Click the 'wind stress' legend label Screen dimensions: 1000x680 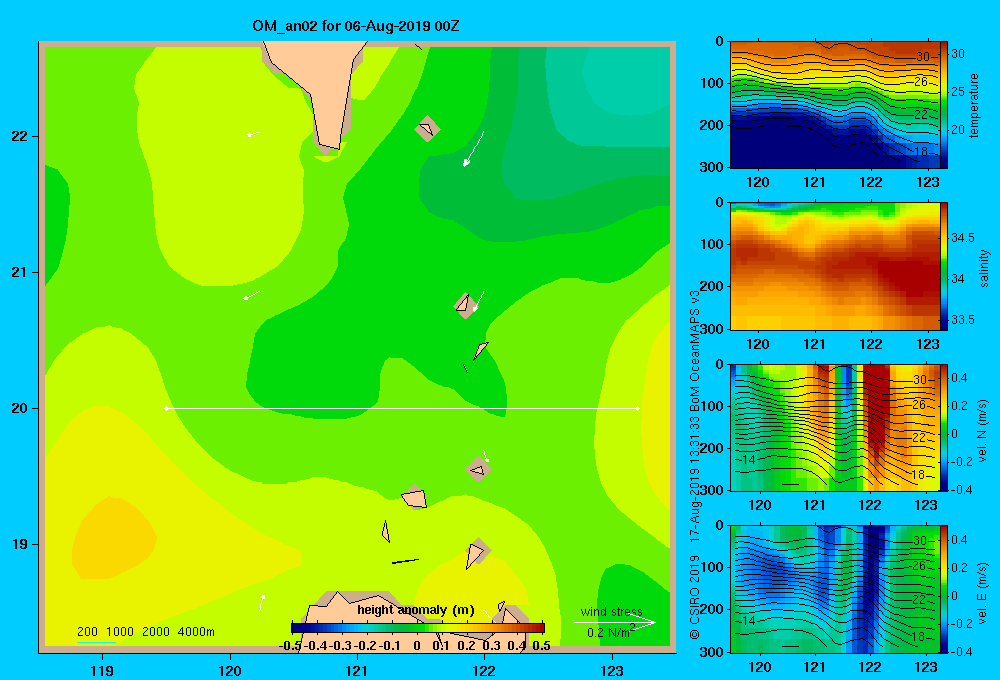coord(611,611)
